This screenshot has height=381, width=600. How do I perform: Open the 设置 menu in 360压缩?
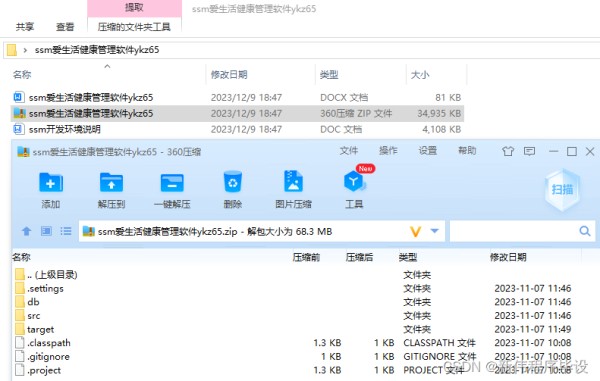[428, 151]
